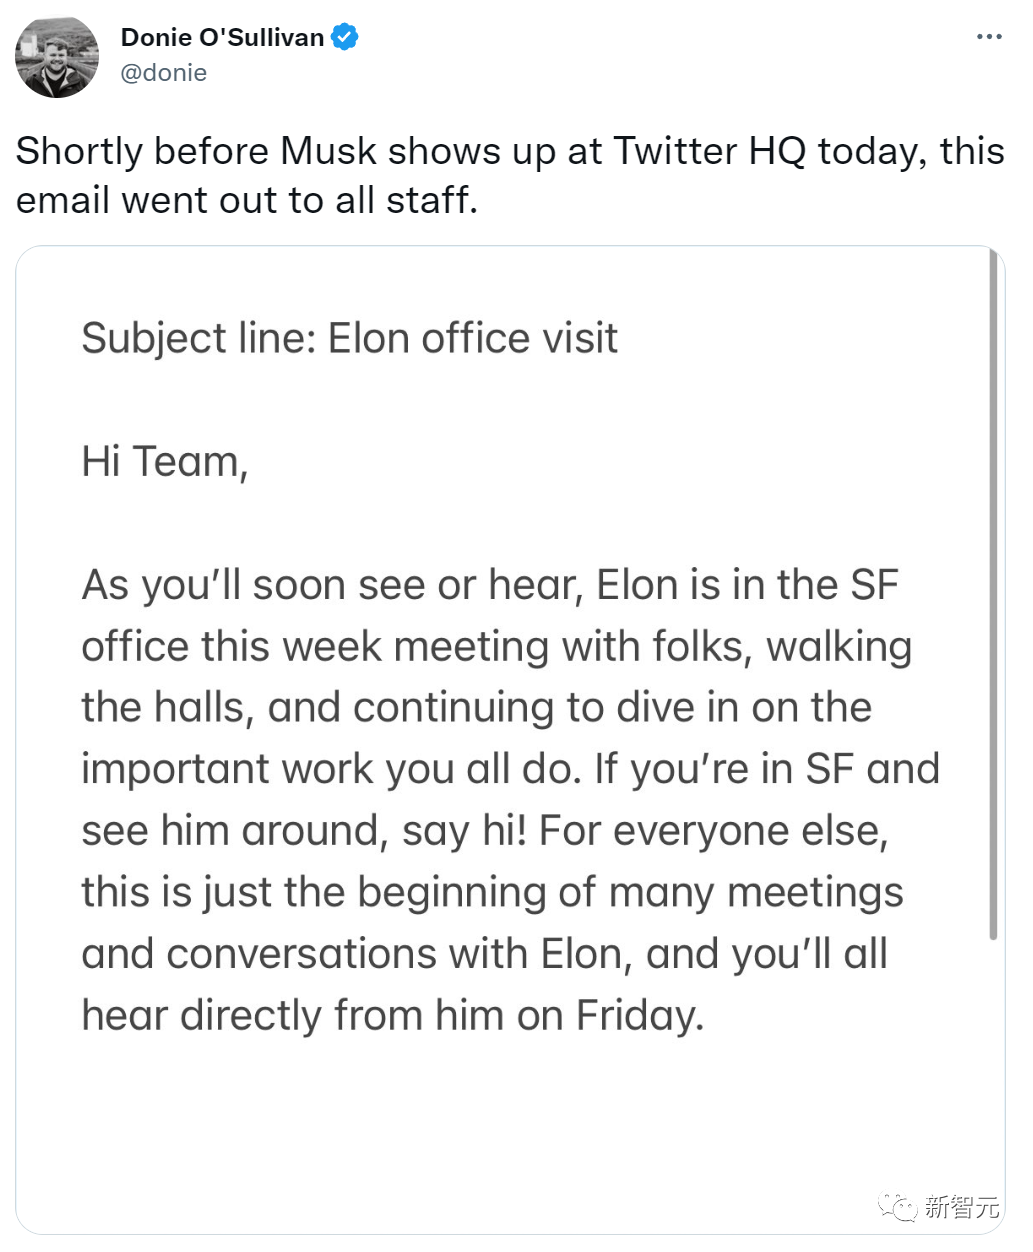This screenshot has width=1033, height=1252.
Task: Click the line "the halls, and continuing to dive"
Action: click(476, 708)
